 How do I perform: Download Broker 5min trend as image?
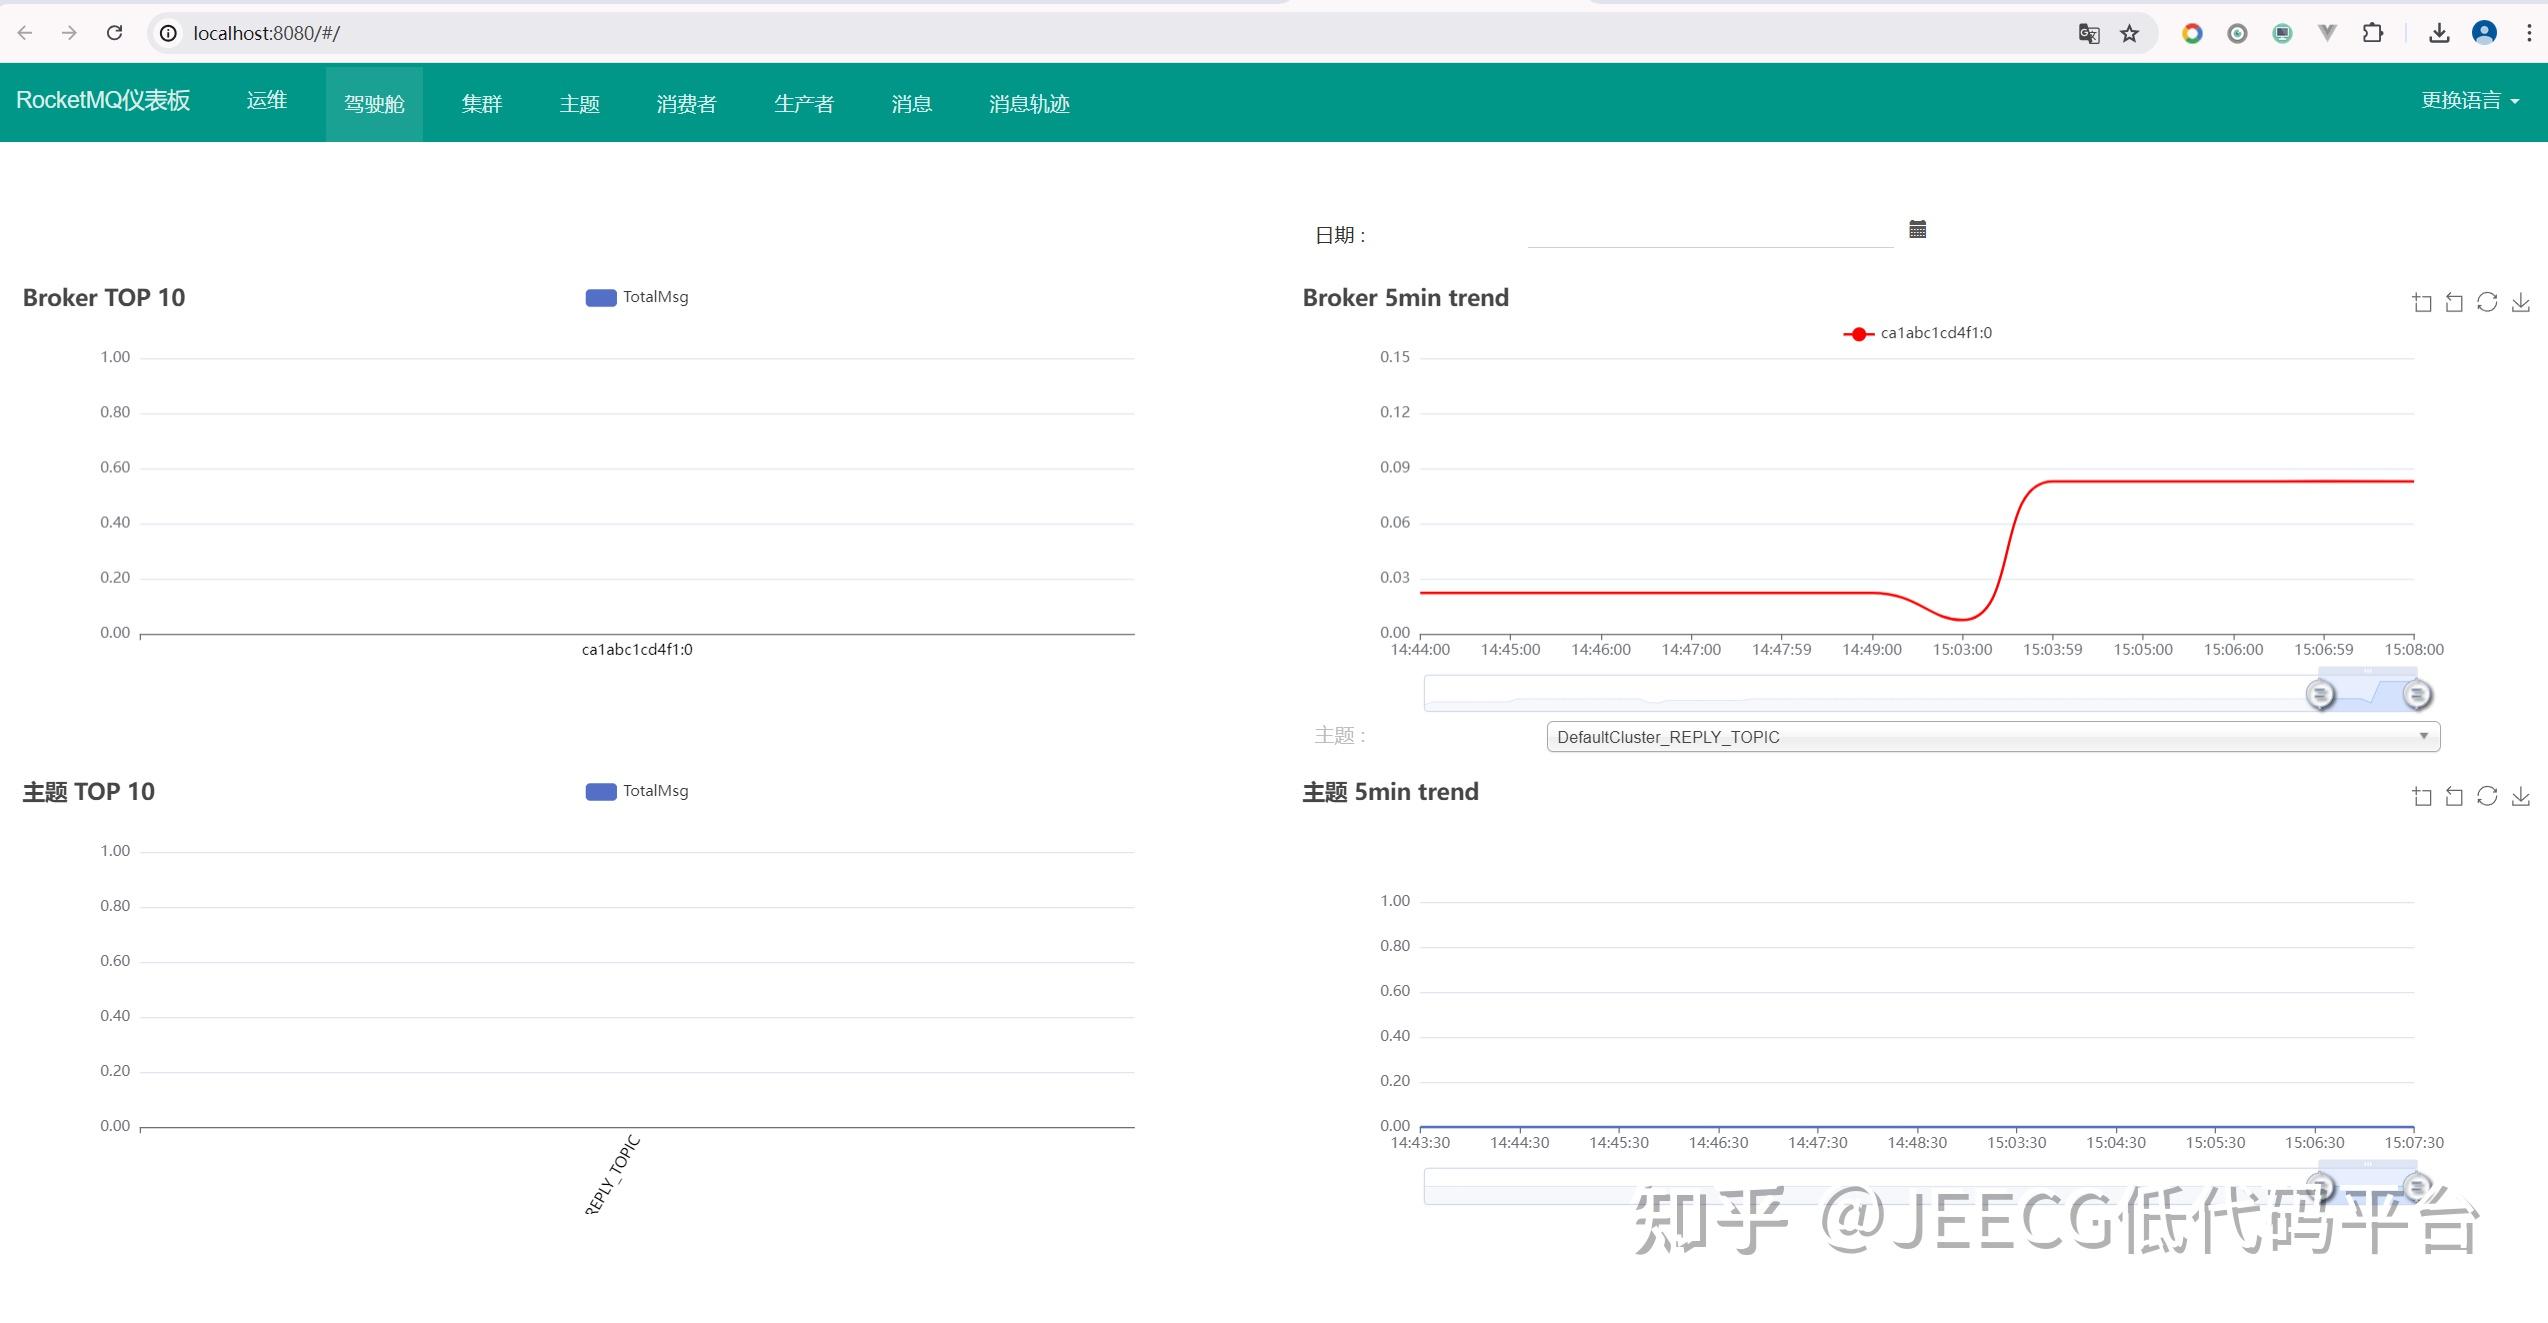point(2521,302)
